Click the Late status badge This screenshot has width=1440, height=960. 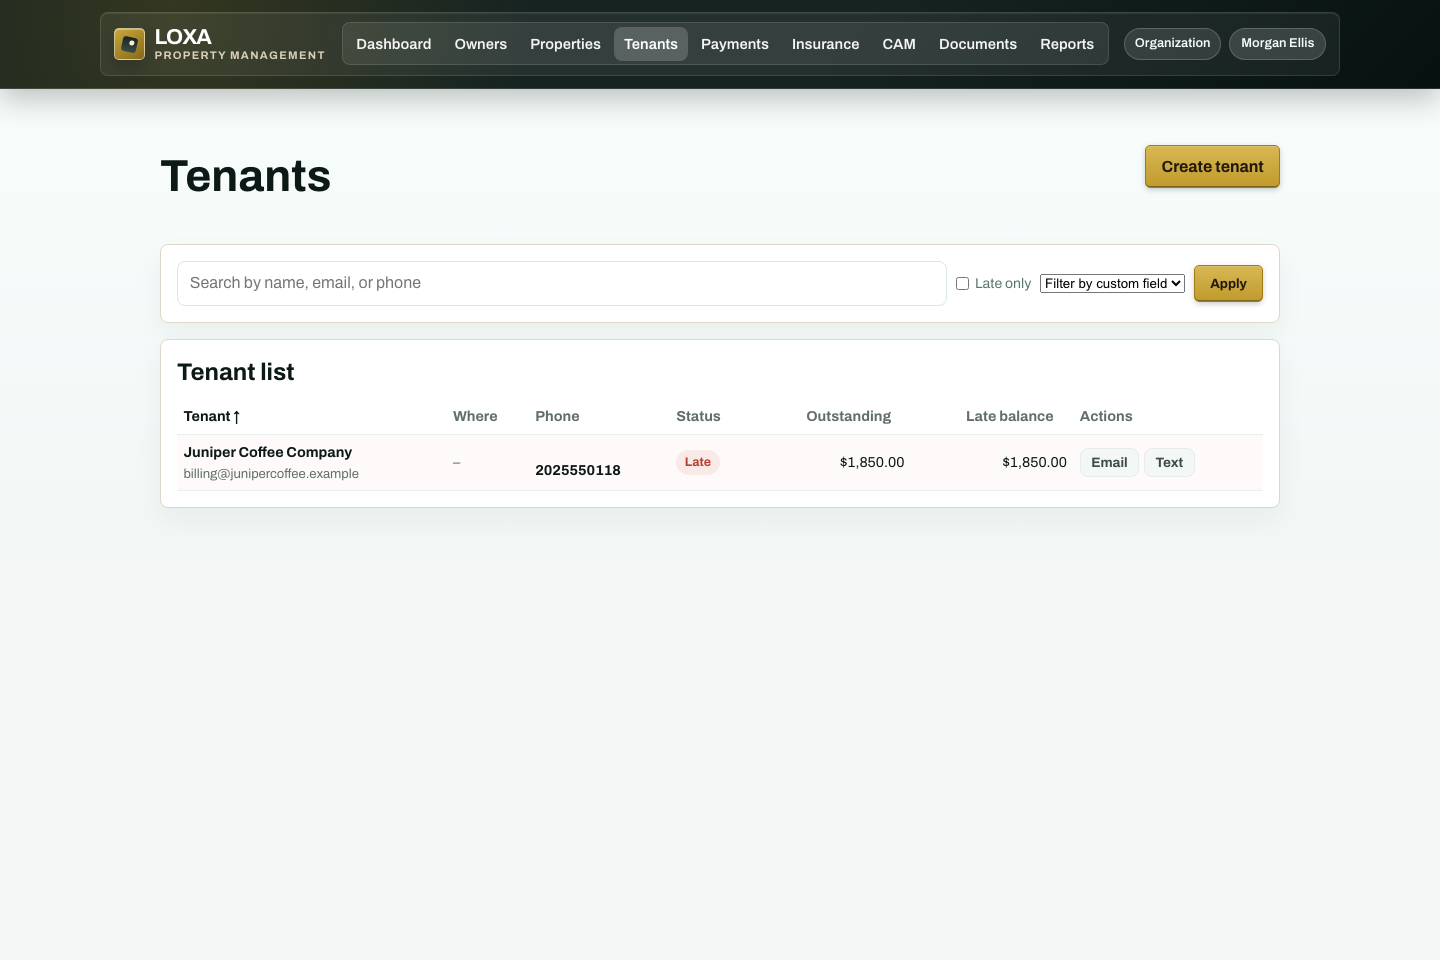point(698,462)
